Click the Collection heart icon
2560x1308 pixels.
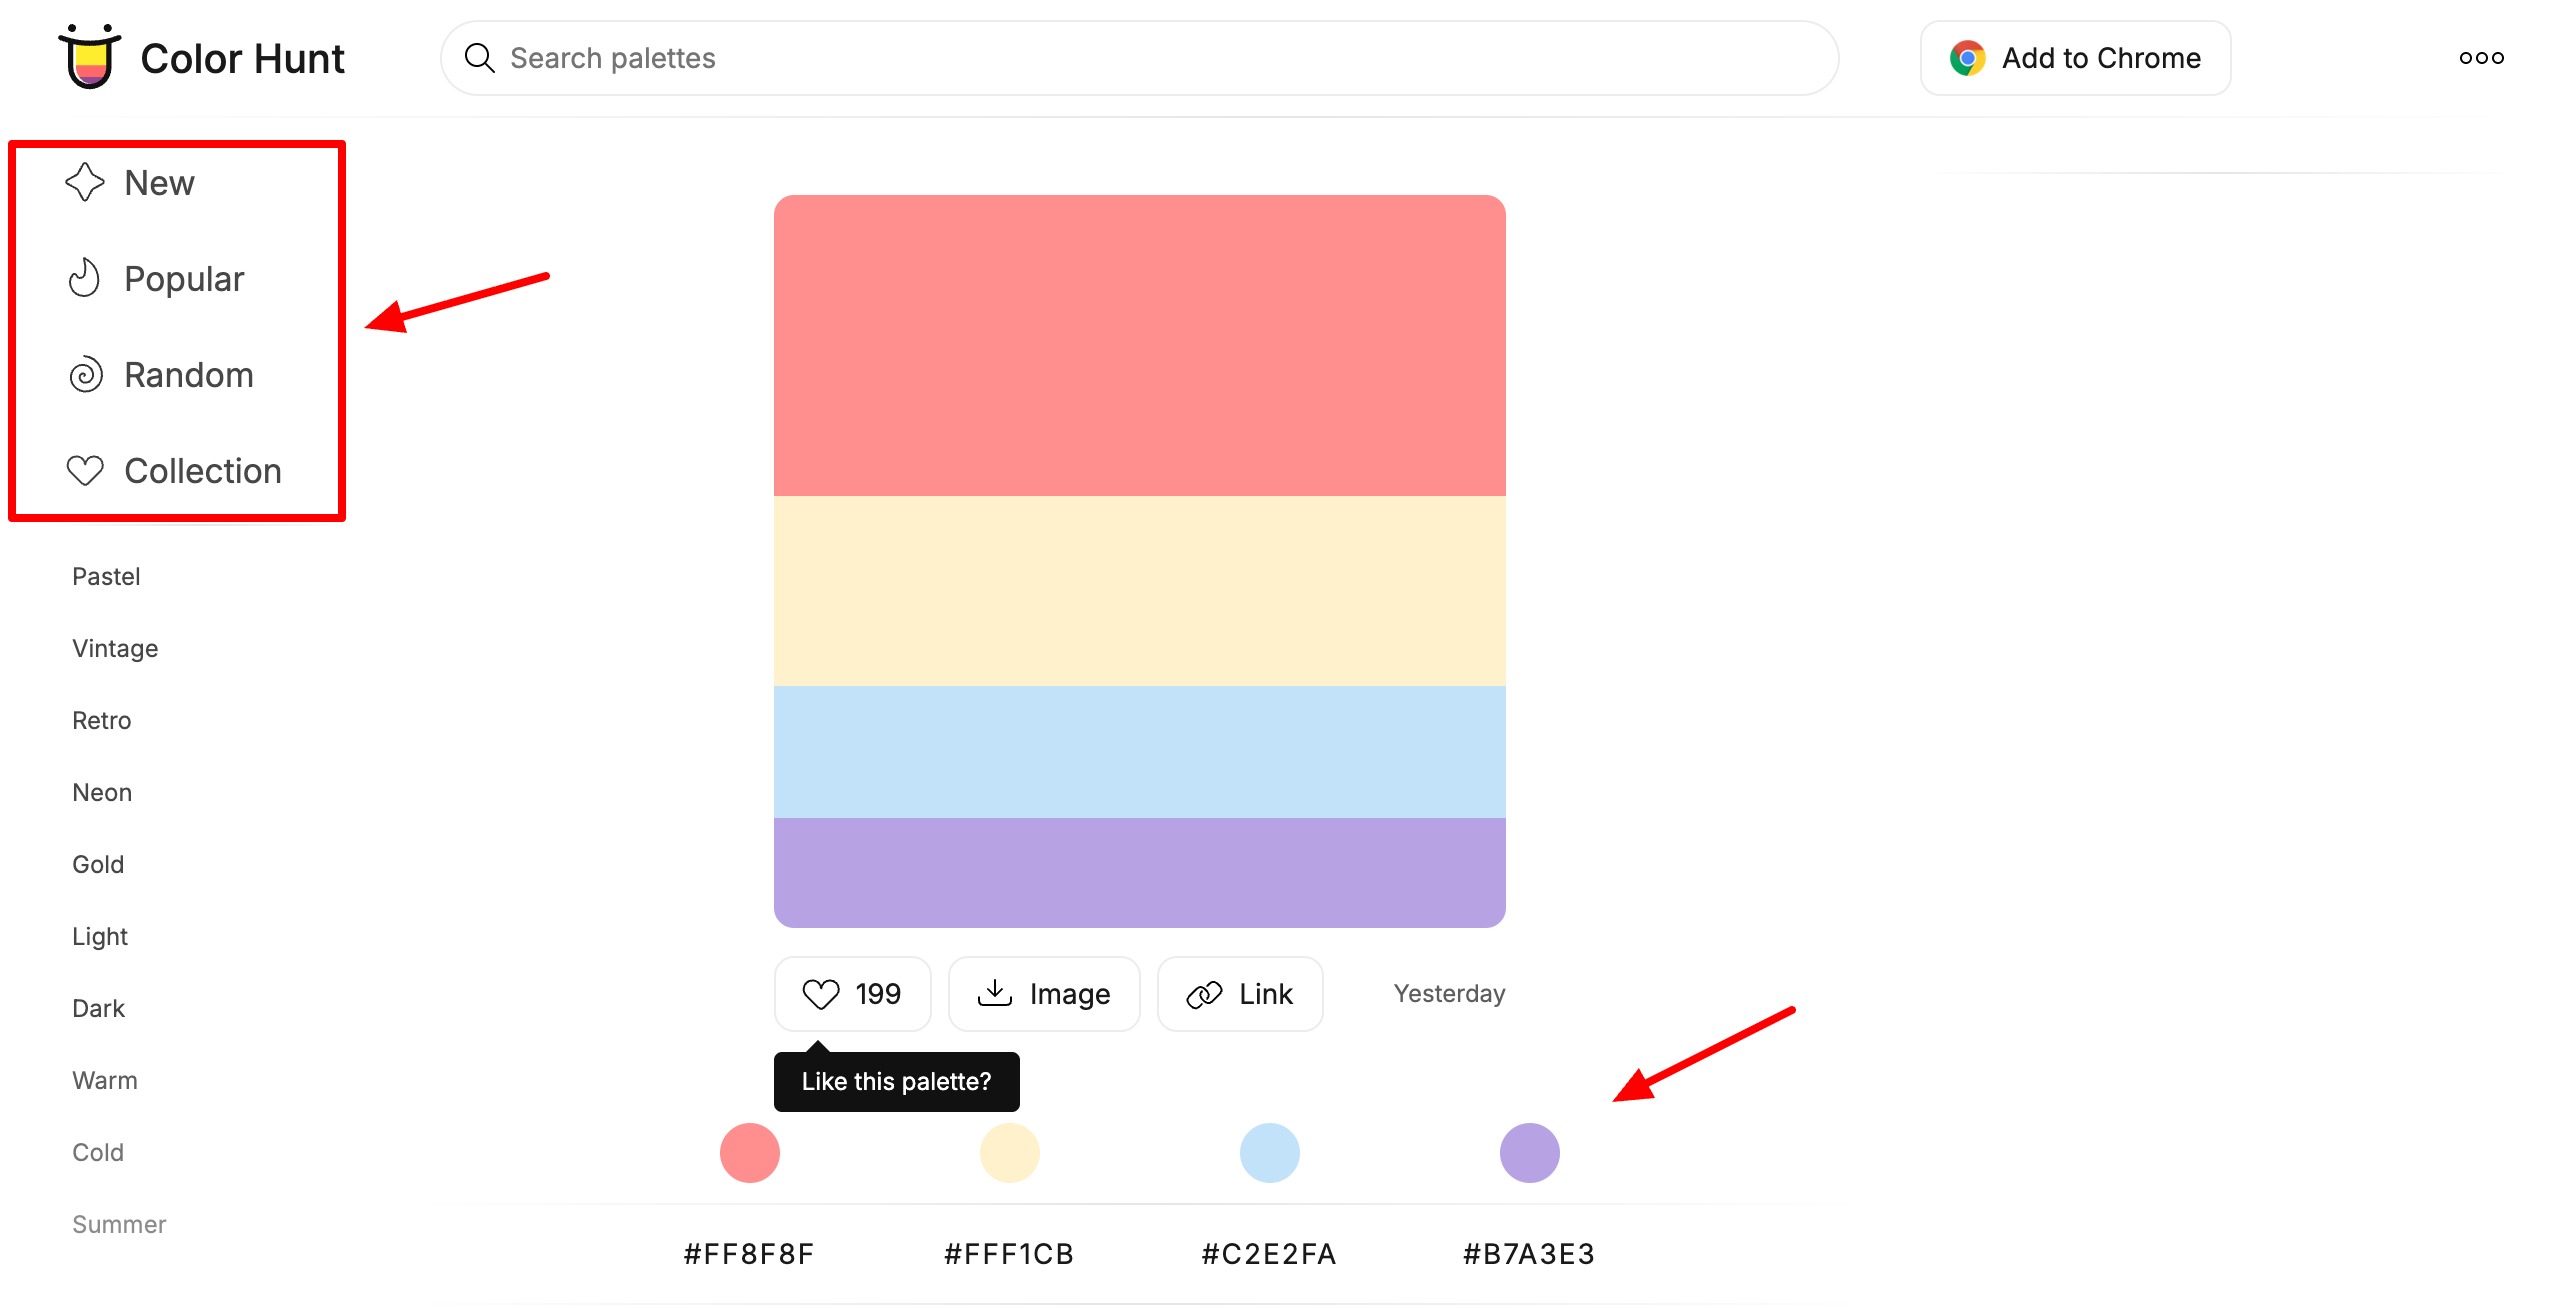(85, 471)
